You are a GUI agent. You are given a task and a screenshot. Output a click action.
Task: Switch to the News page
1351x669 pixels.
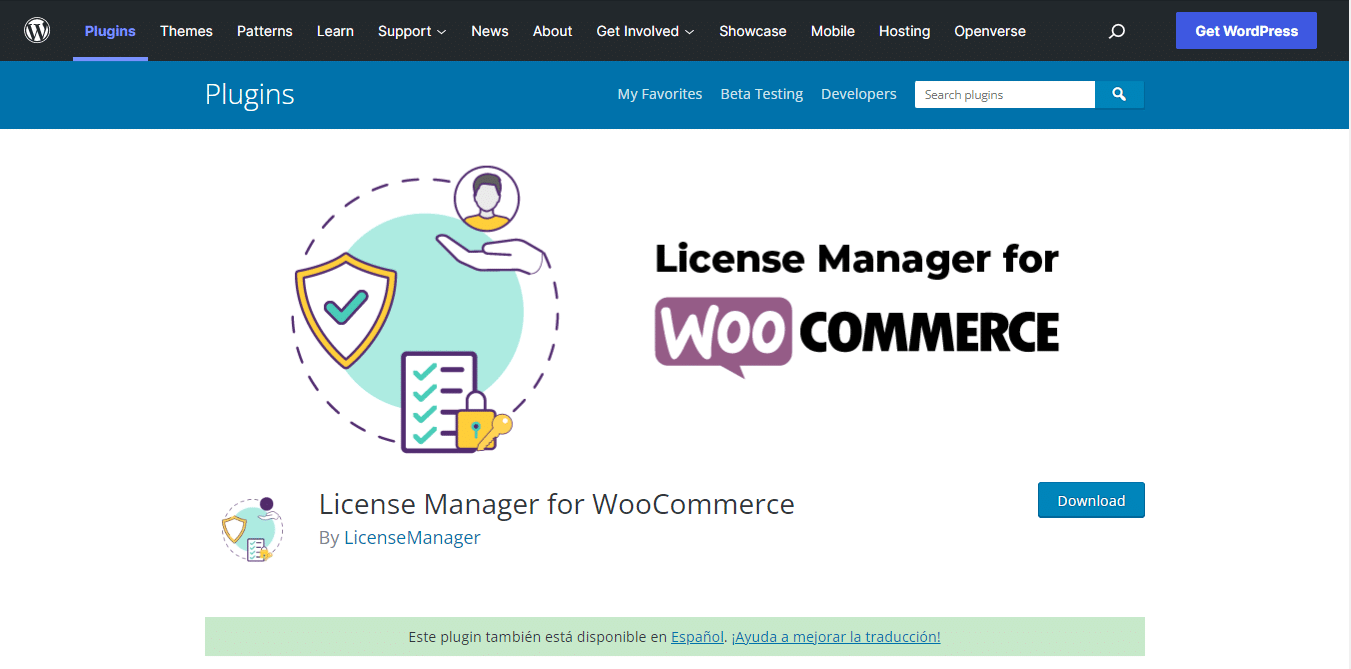pos(489,31)
